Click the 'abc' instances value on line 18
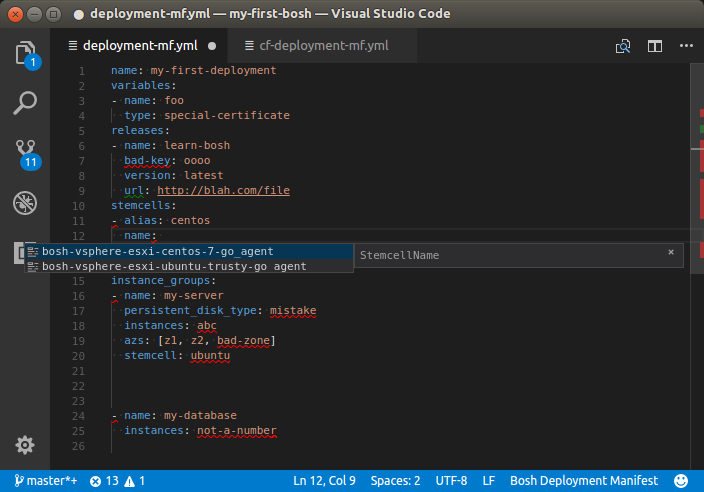Image resolution: width=704 pixels, height=492 pixels. pos(207,325)
